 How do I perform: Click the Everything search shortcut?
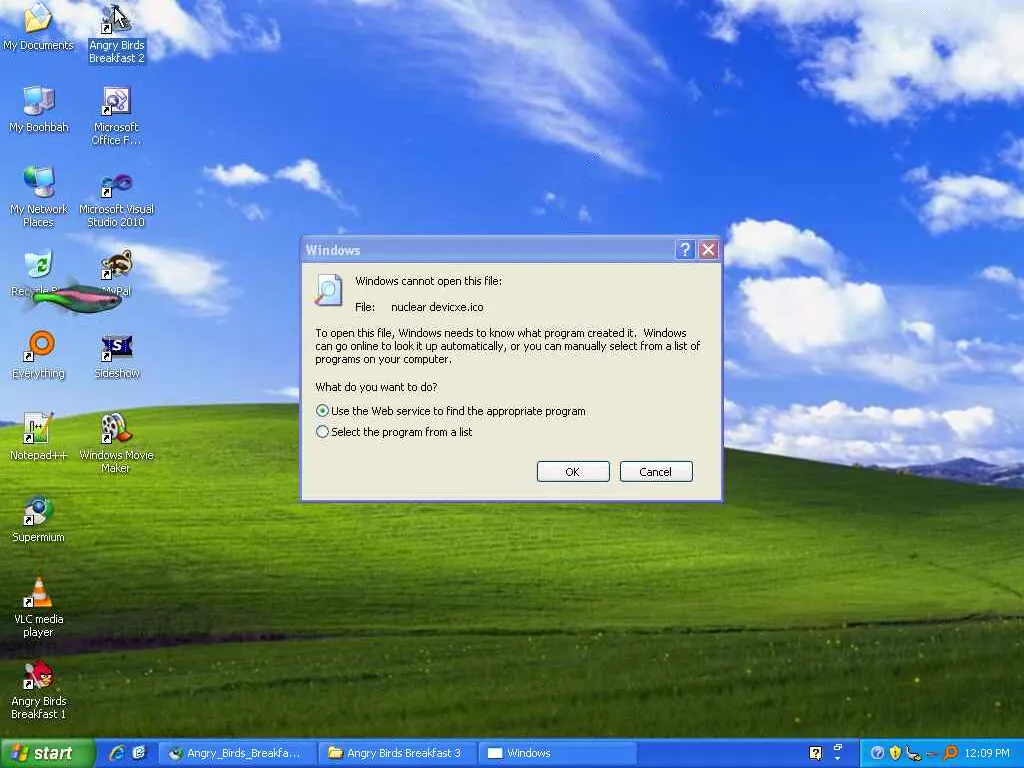click(x=39, y=355)
